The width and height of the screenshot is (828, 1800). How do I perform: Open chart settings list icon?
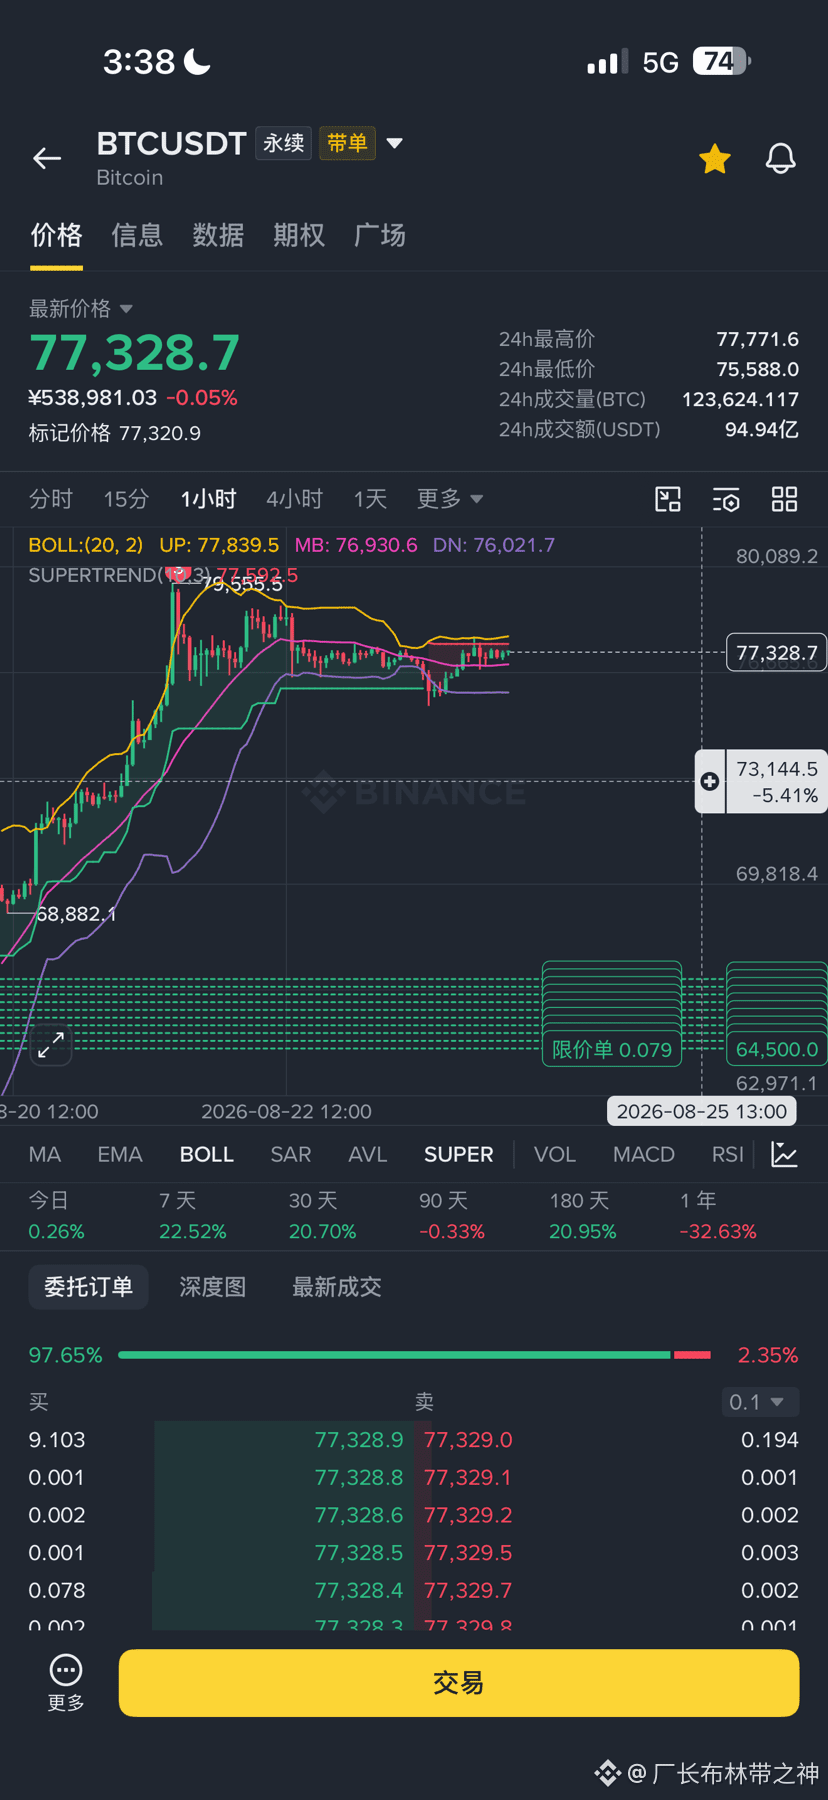click(x=726, y=499)
